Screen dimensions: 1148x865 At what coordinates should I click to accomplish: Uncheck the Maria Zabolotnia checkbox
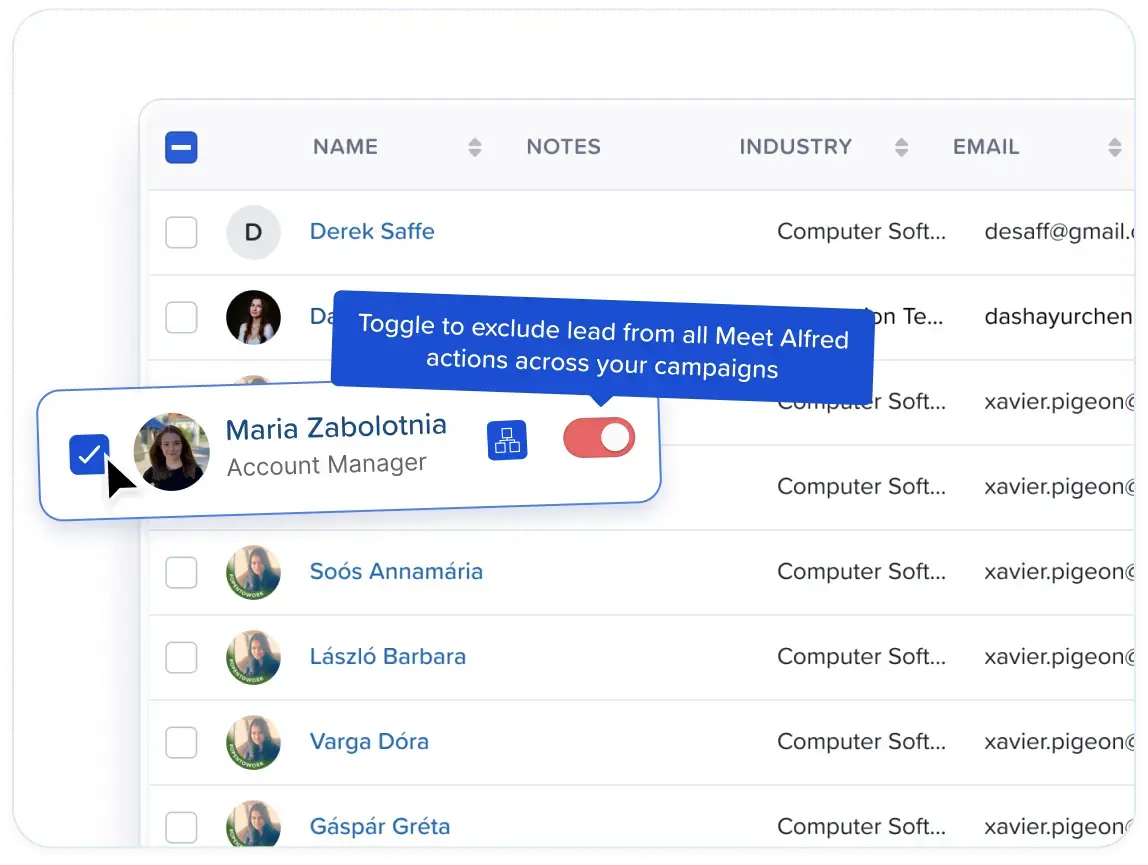(89, 454)
